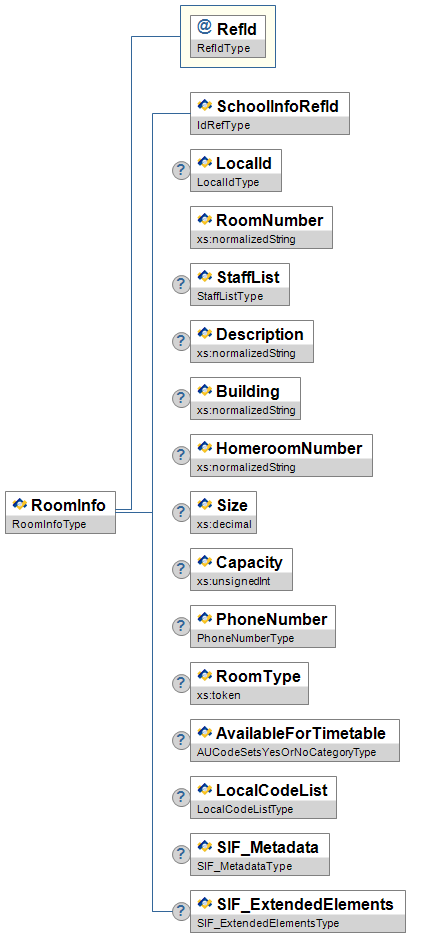Image resolution: width=428 pixels, height=937 pixels.
Task: Click the help icon beside SIF_Metadata
Action: coord(181,855)
